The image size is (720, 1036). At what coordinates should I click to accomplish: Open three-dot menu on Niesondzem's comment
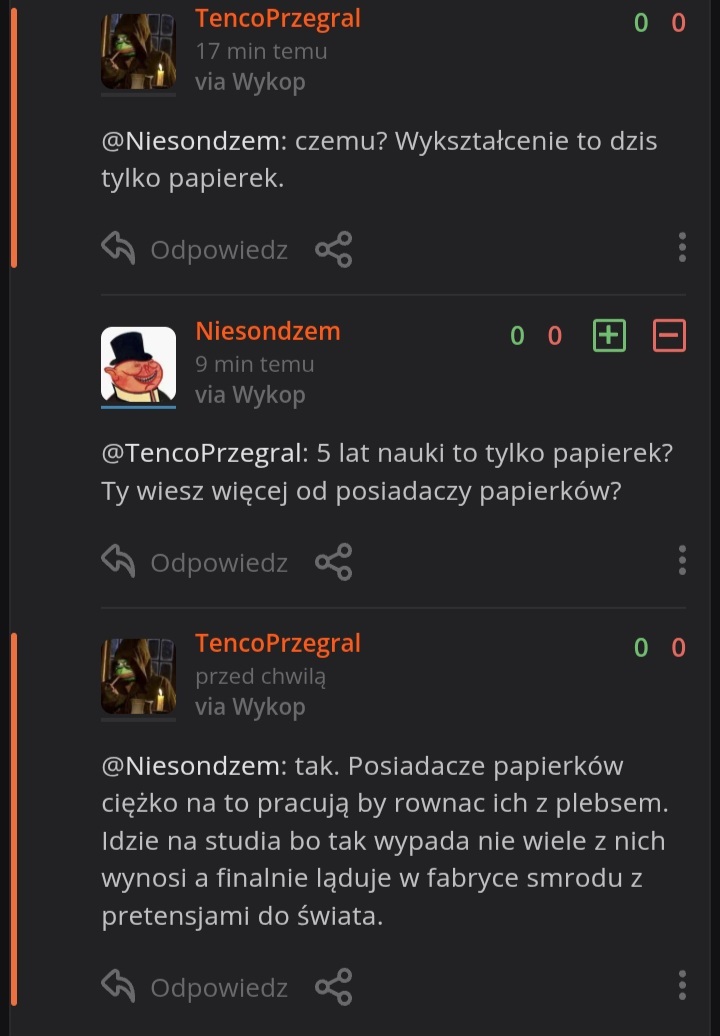click(x=682, y=560)
